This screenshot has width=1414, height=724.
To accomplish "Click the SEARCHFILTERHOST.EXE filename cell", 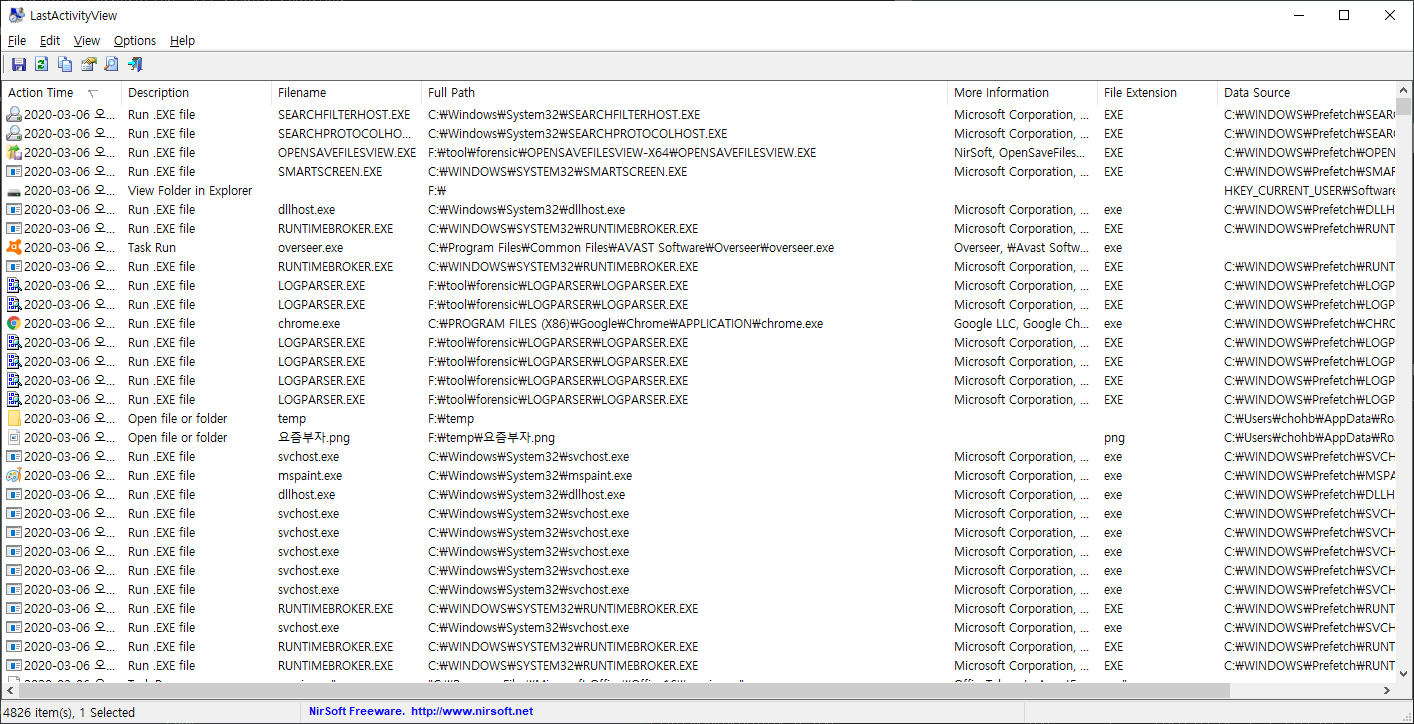I will coord(346,115).
